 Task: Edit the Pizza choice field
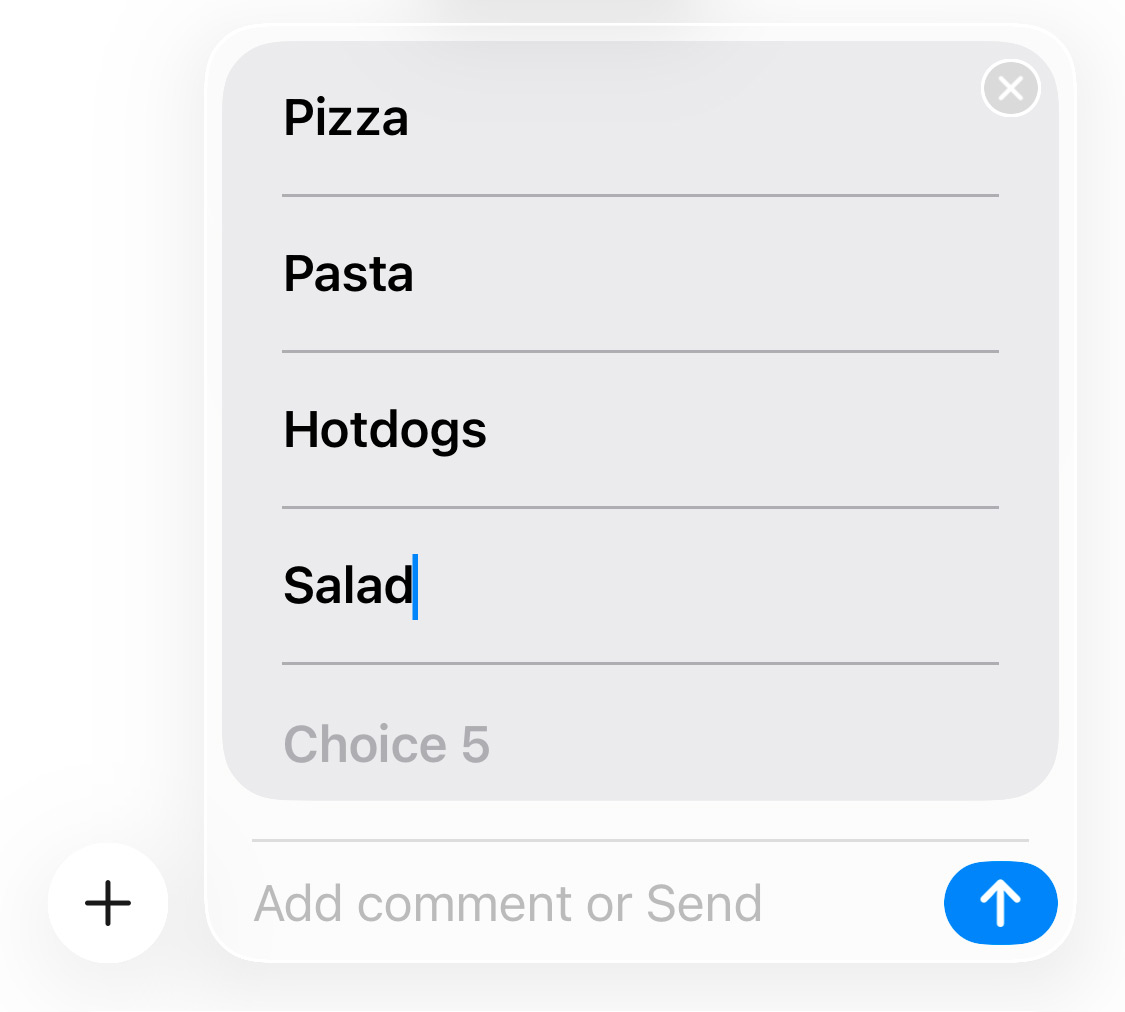pyautogui.click(x=640, y=118)
